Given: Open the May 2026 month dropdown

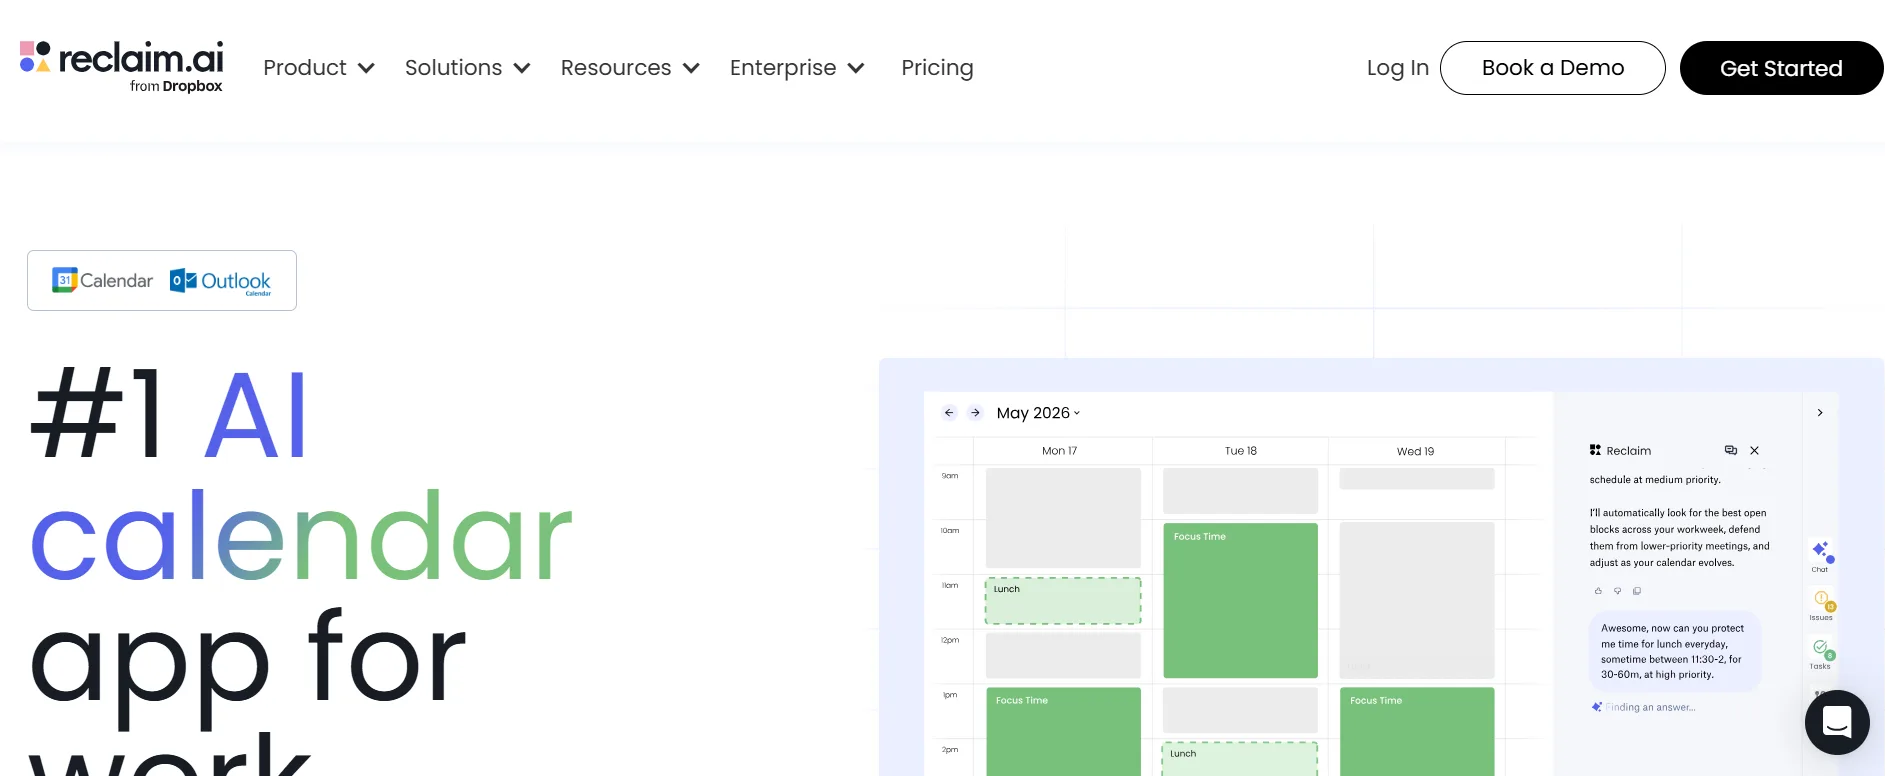Looking at the screenshot, I should coord(1038,413).
